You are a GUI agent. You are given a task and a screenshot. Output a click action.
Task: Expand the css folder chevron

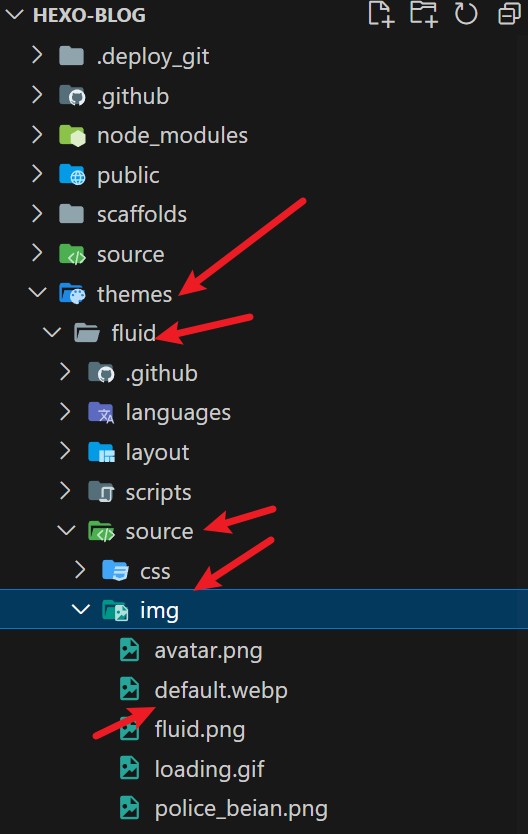coord(80,570)
